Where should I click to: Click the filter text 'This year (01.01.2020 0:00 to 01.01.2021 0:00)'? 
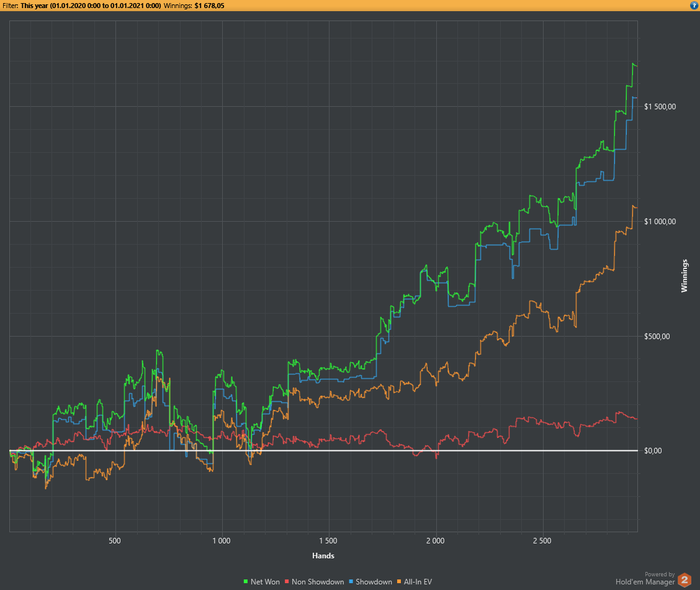pos(91,6)
